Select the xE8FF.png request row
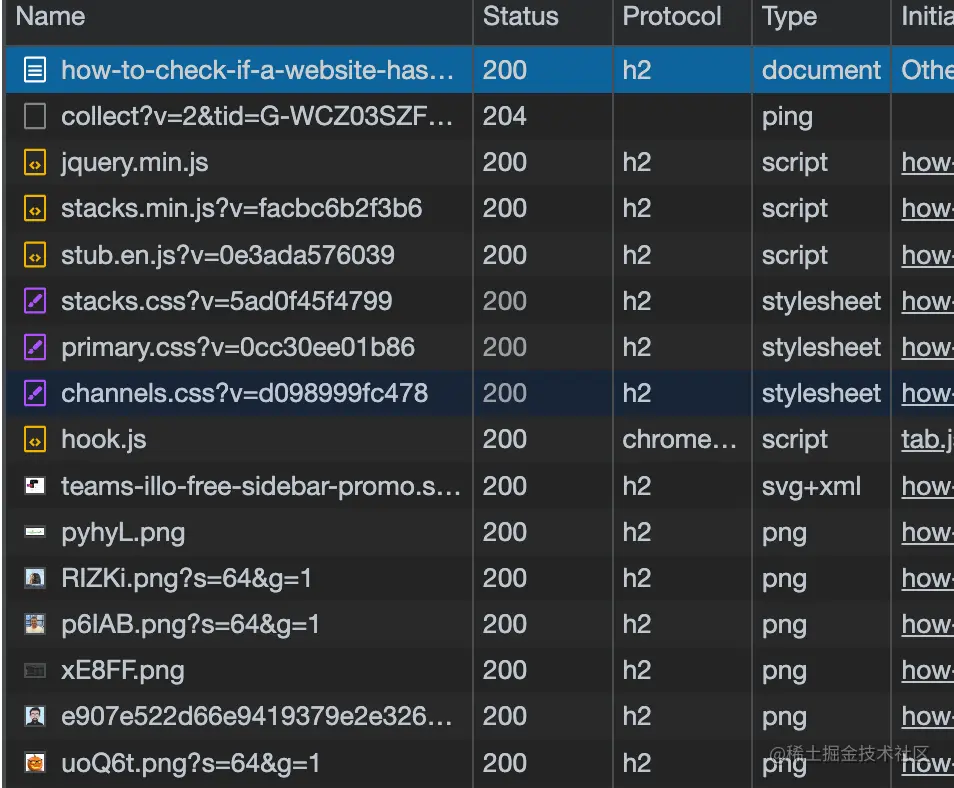 (122, 670)
